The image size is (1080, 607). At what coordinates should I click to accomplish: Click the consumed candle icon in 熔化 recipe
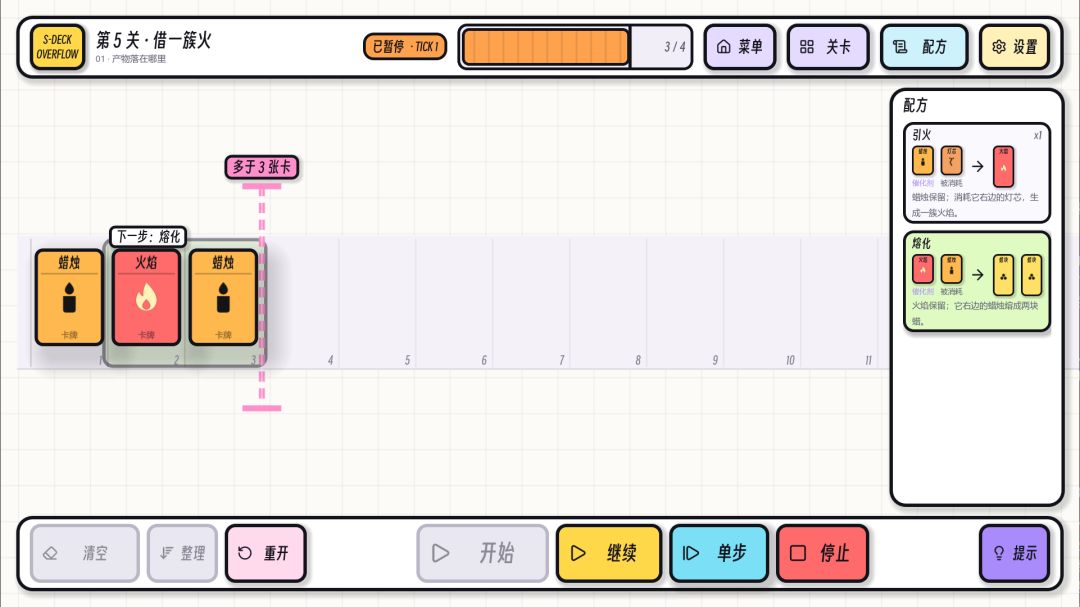(x=951, y=269)
